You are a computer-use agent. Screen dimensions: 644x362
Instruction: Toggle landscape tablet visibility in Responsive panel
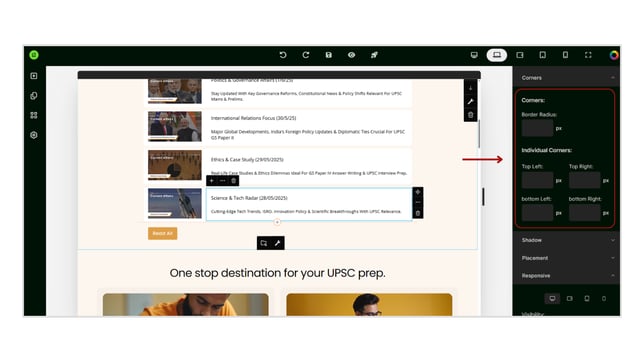coord(569,299)
